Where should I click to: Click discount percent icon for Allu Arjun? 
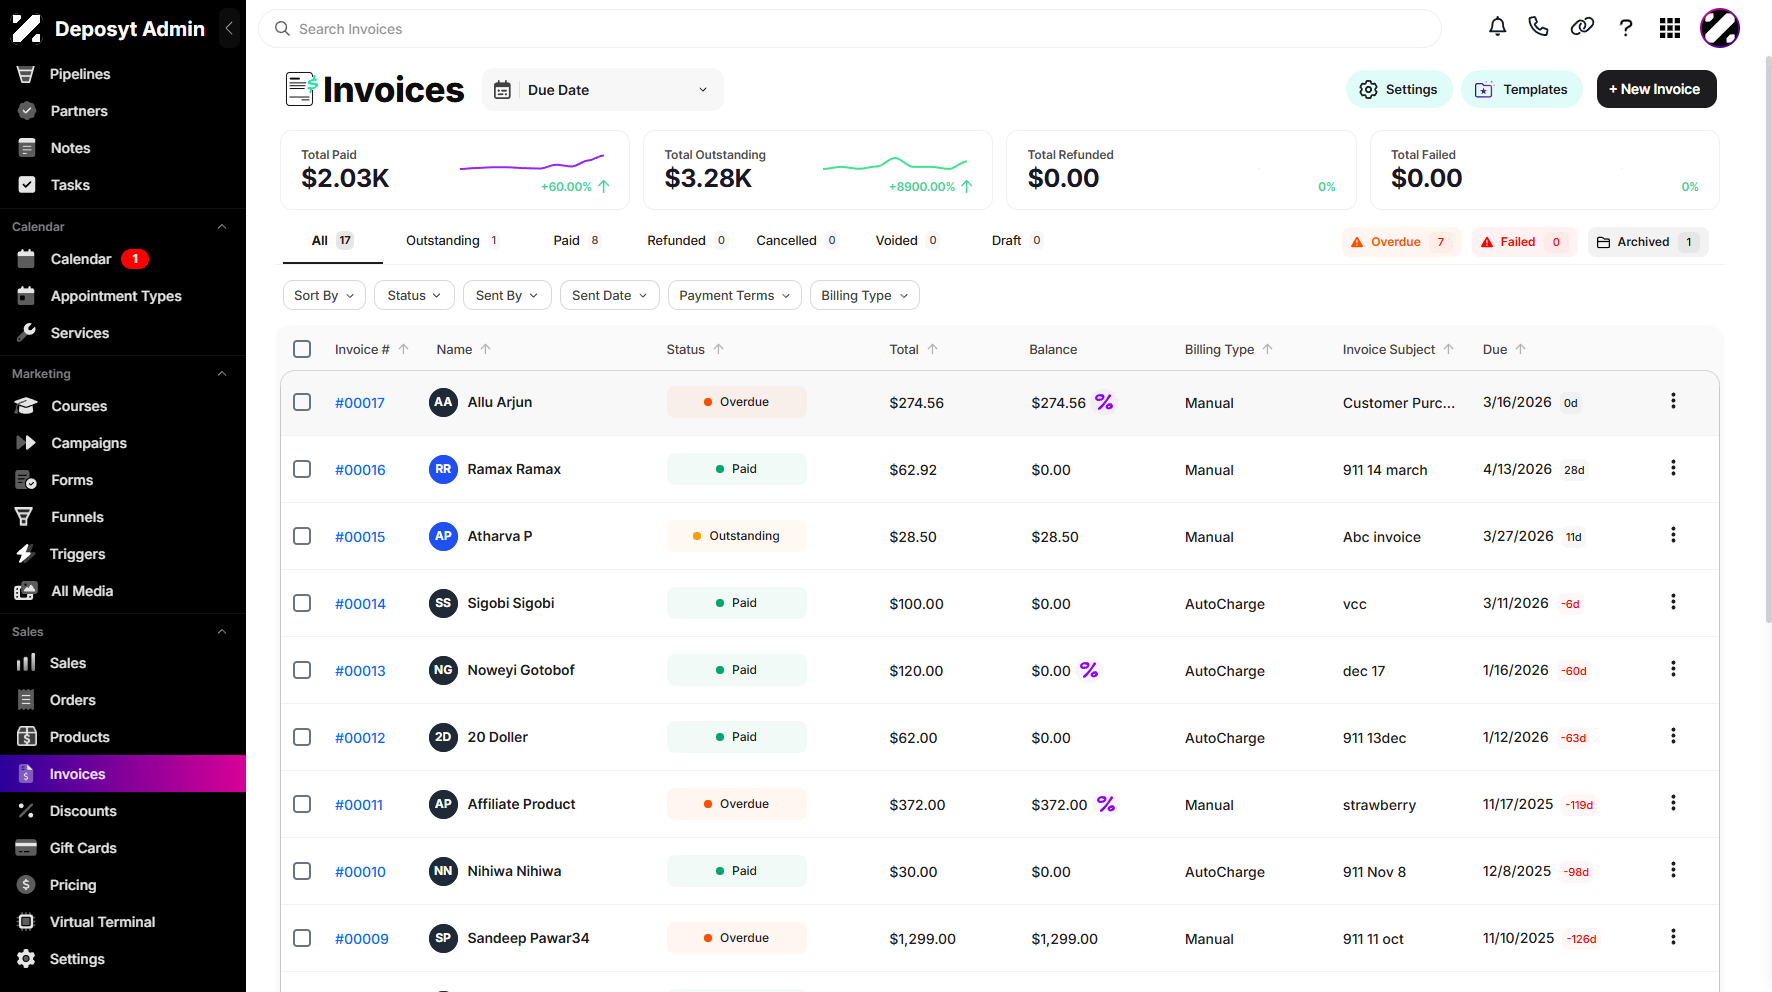coord(1104,402)
